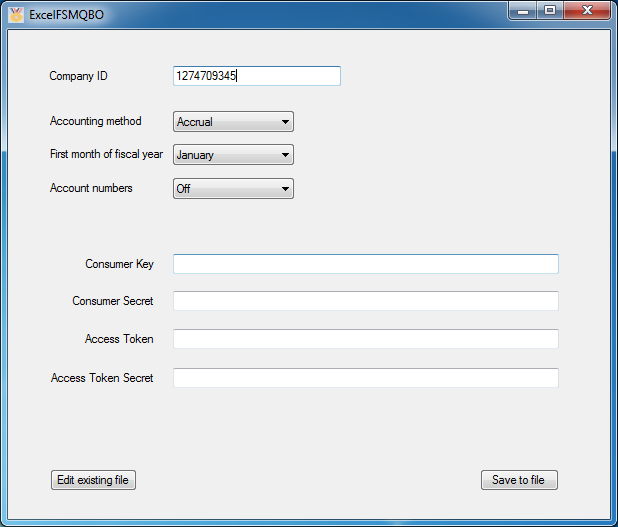
Task: Click the Edit existing file button
Action: (x=93, y=480)
